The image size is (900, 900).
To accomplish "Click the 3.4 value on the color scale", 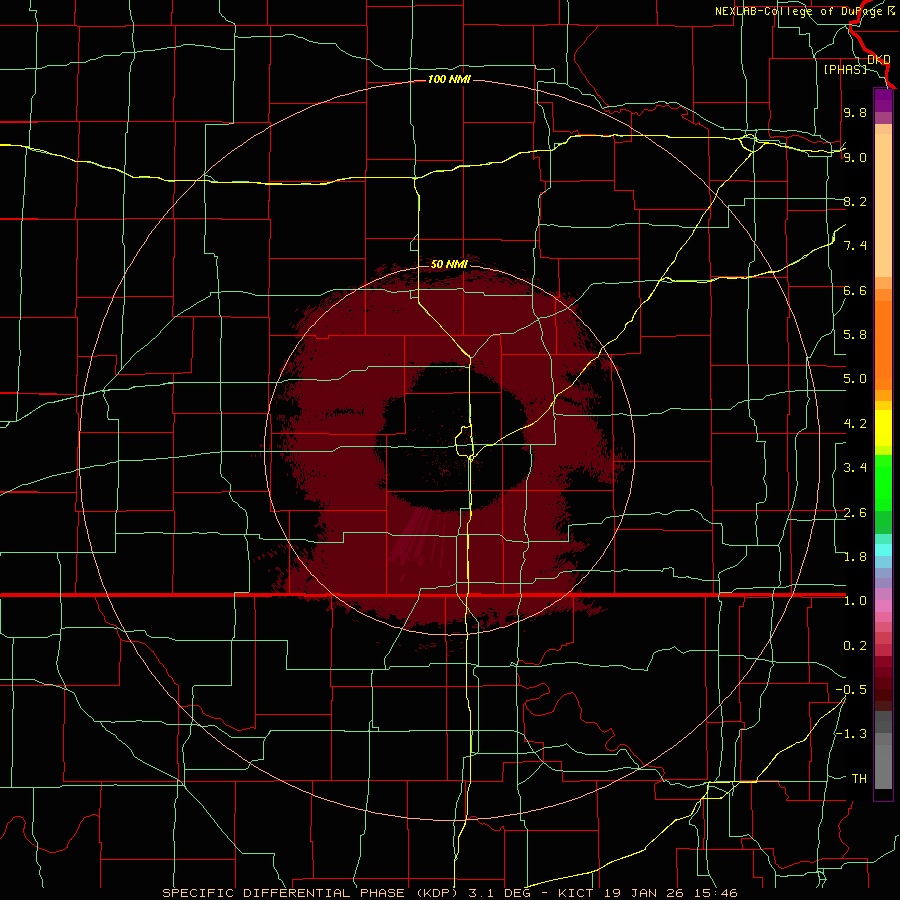I will click(x=855, y=468).
